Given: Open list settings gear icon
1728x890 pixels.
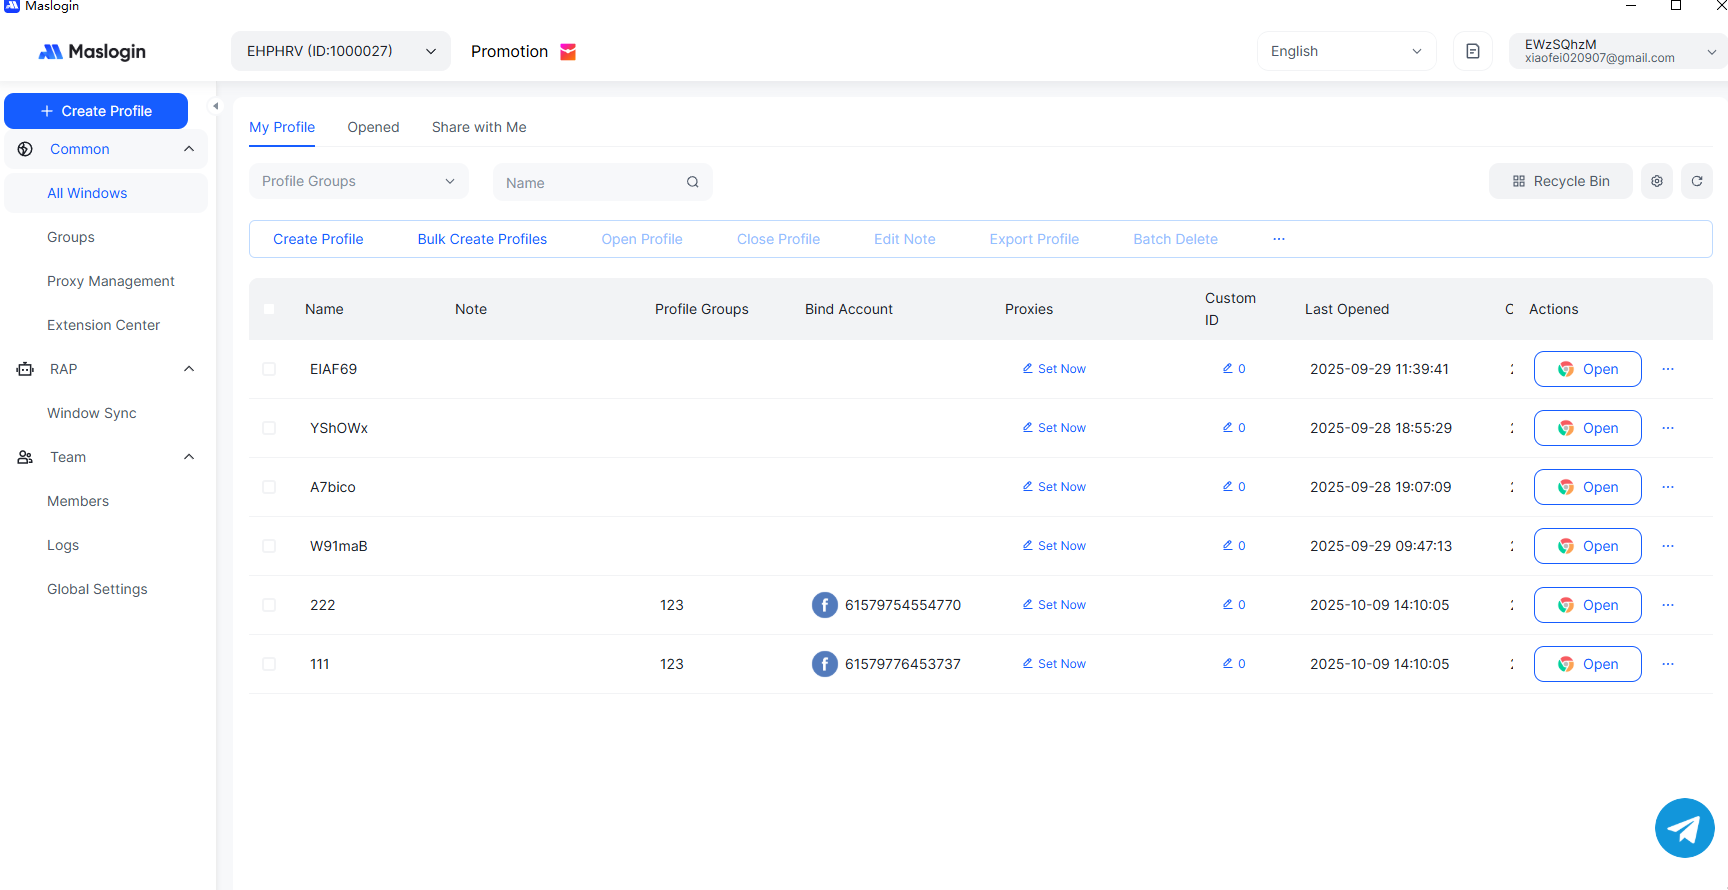Looking at the screenshot, I should coord(1657,181).
